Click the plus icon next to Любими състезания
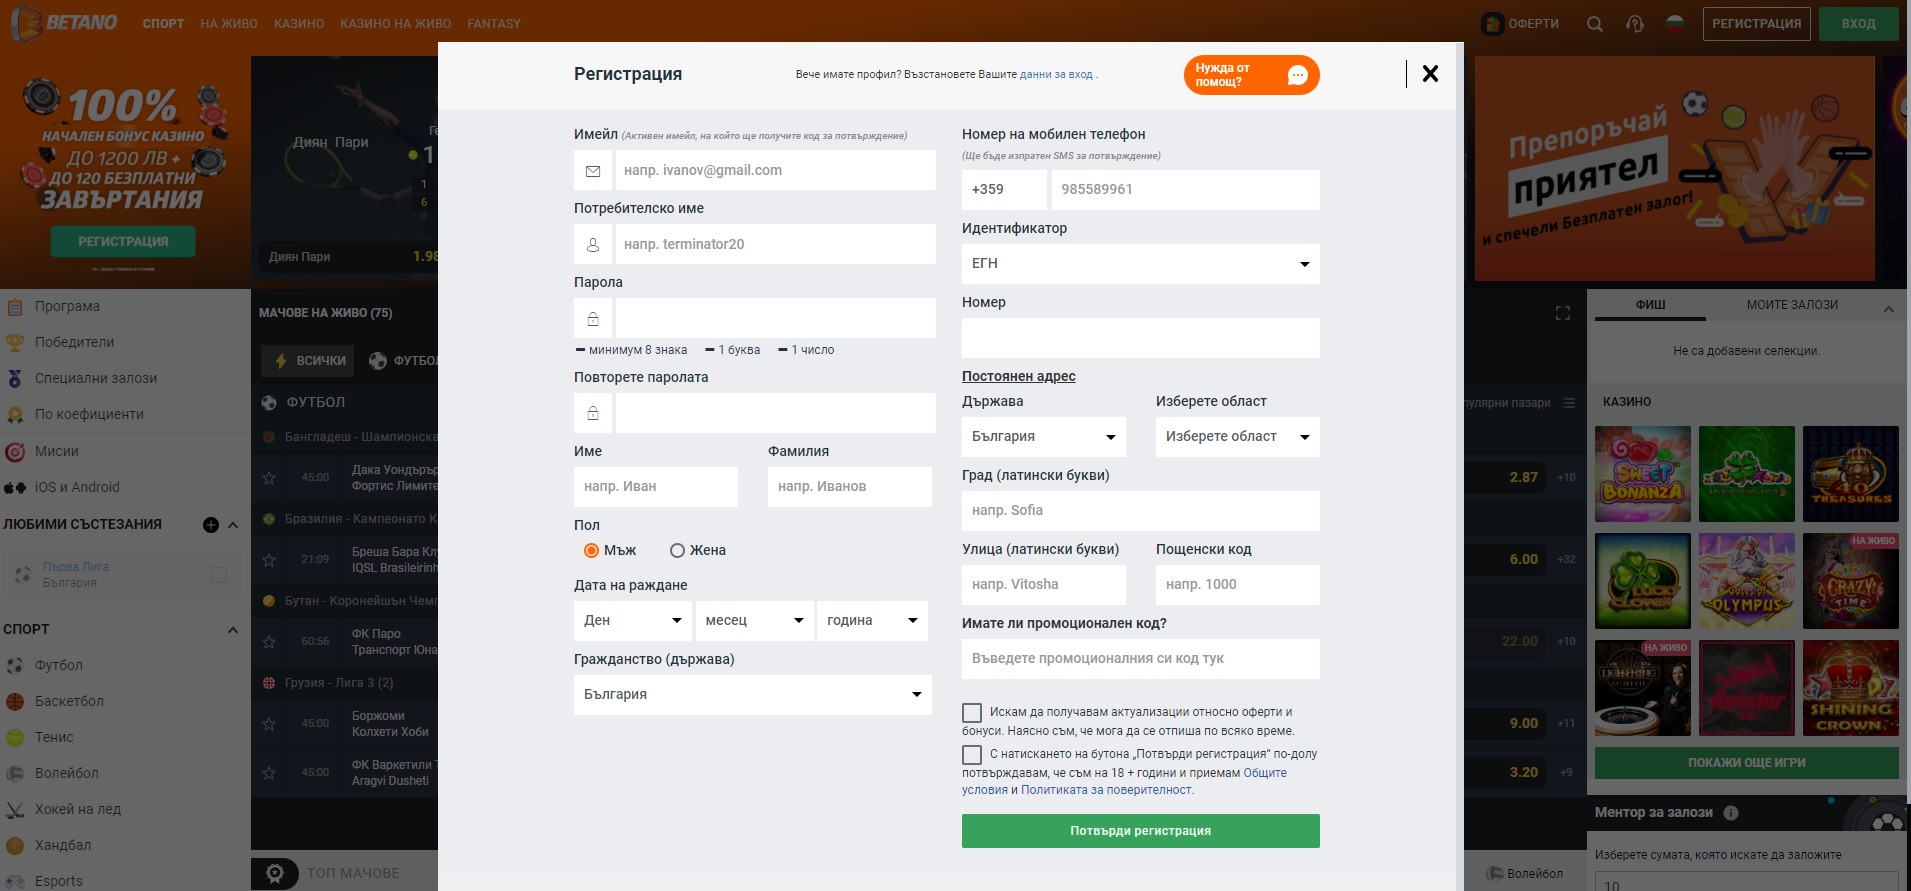This screenshot has width=1911, height=891. (211, 525)
